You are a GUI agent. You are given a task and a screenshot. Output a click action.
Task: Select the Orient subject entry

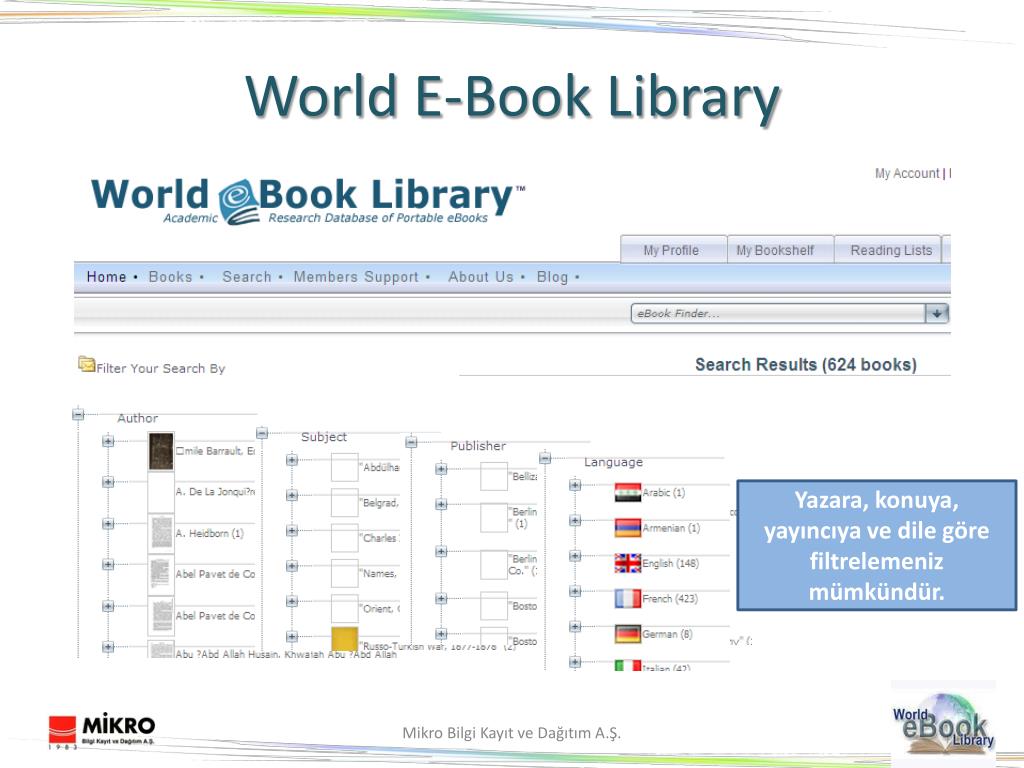(381, 609)
